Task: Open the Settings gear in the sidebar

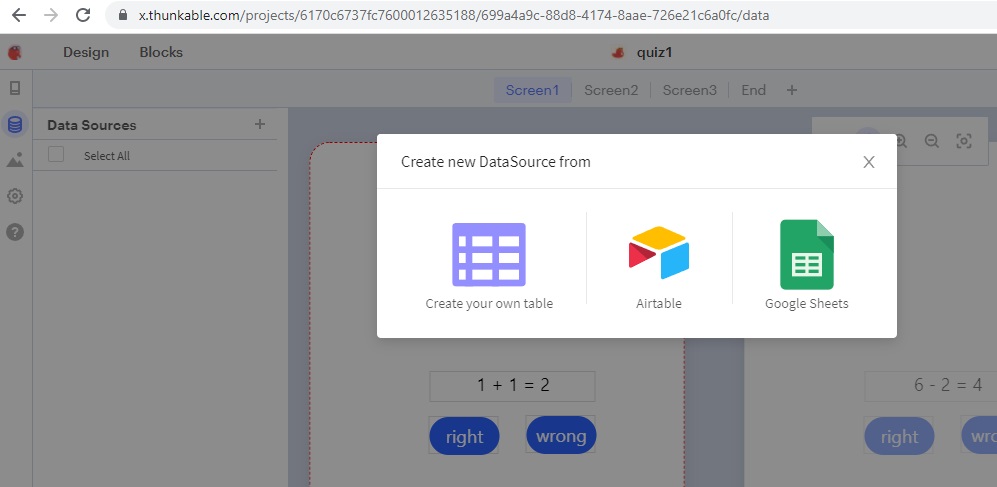Action: click(15, 196)
